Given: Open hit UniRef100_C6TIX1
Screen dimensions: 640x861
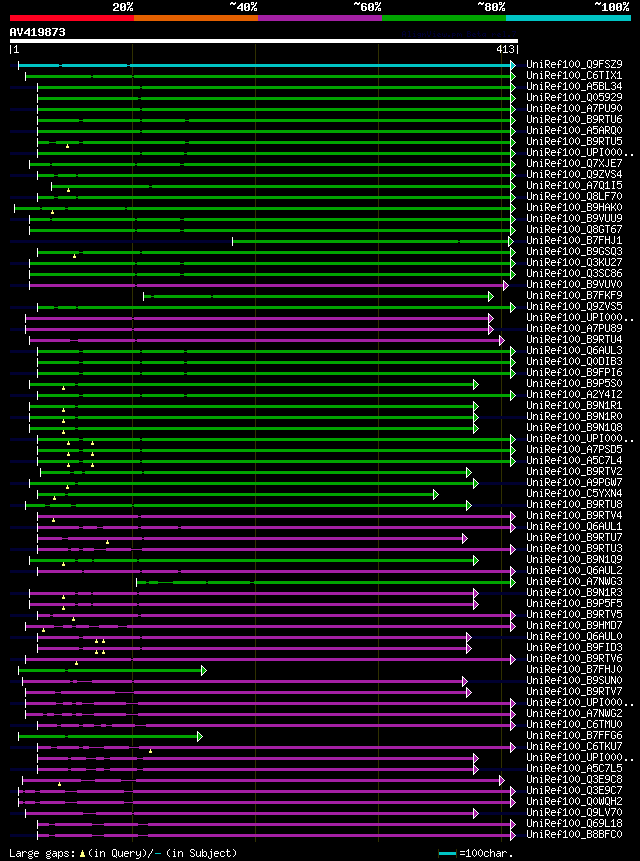Looking at the screenshot, I should [574, 76].
